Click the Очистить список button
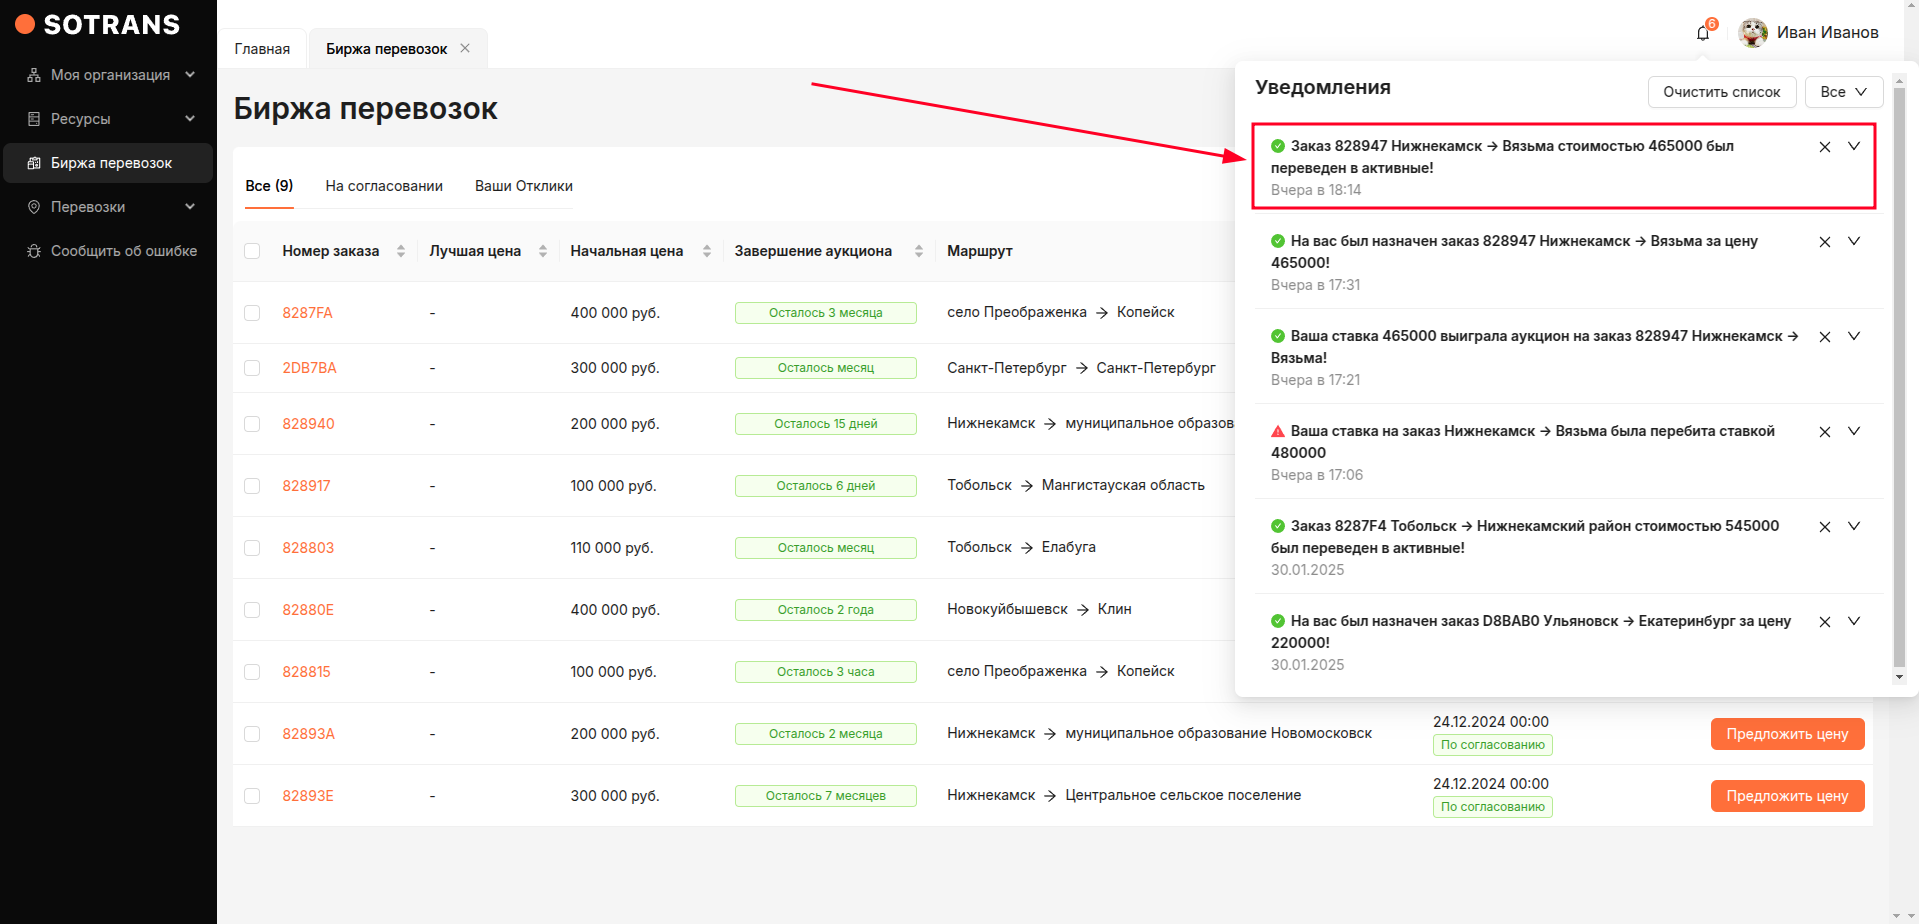This screenshot has height=924, width=1919. tap(1721, 92)
